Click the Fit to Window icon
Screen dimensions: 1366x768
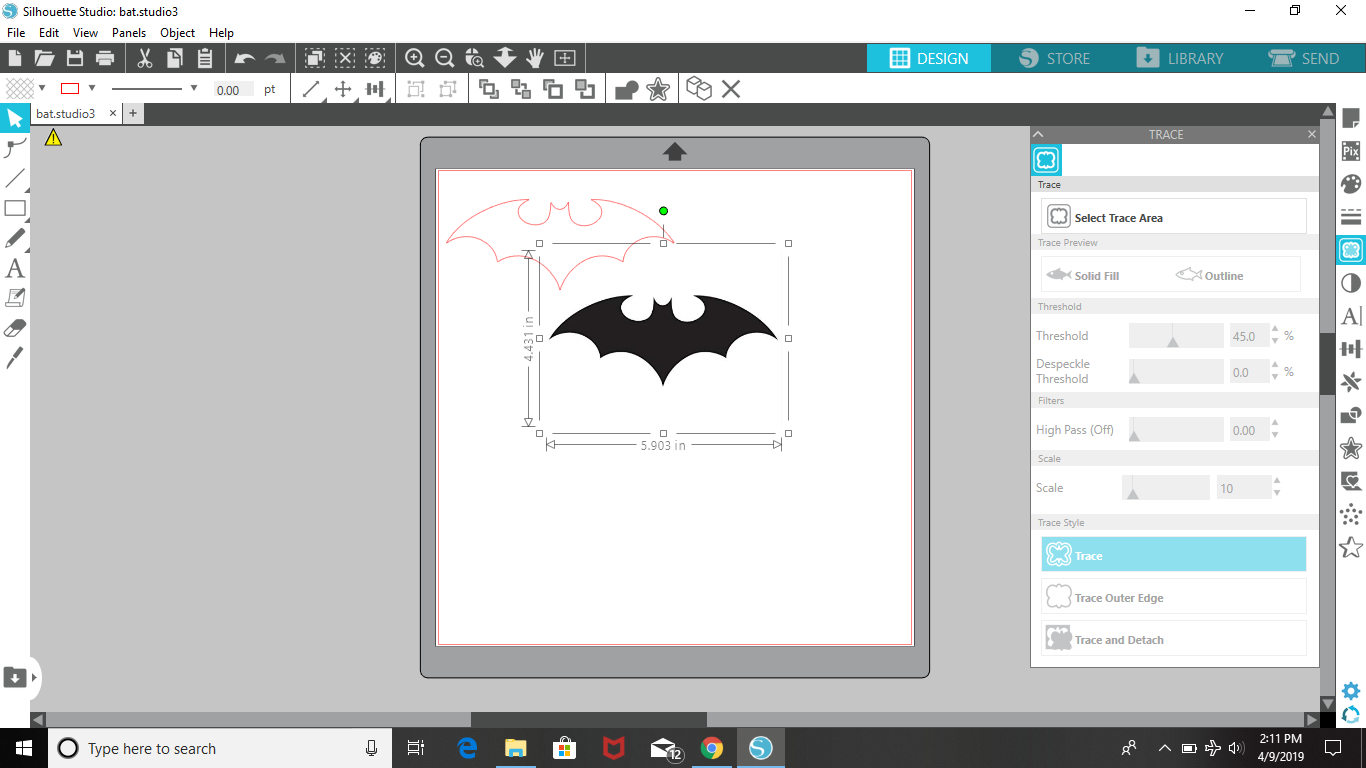(x=565, y=58)
